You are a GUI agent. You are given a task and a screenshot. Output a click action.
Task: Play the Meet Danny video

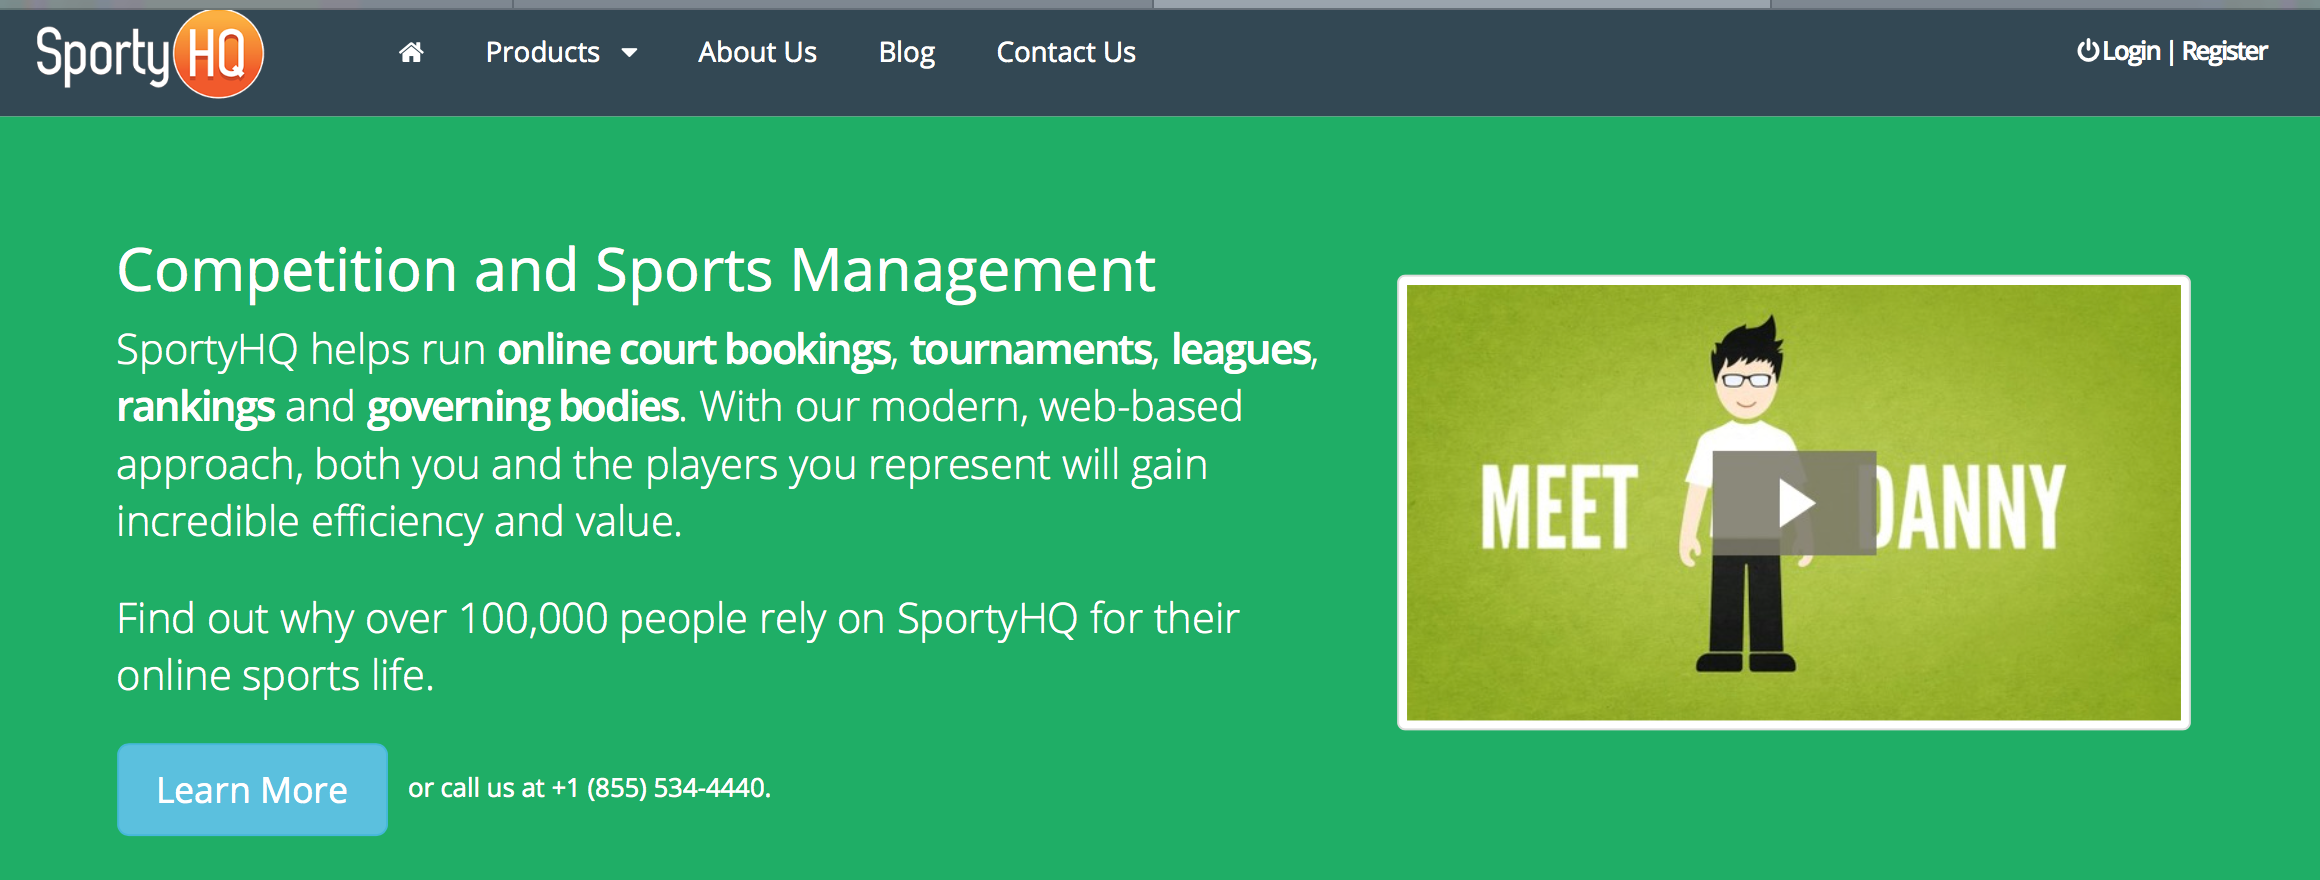[1794, 503]
